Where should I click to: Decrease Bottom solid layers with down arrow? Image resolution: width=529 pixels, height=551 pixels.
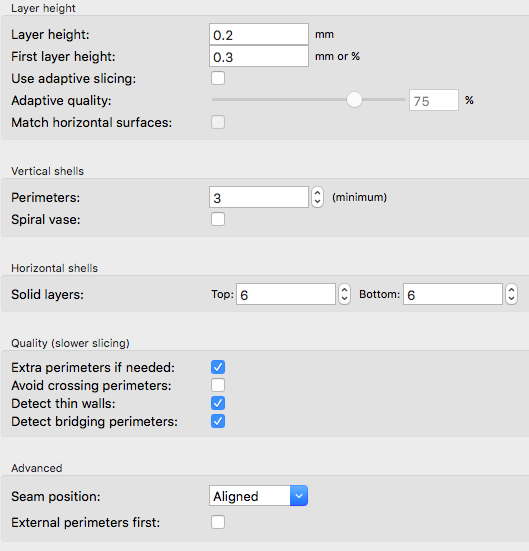pos(511,299)
